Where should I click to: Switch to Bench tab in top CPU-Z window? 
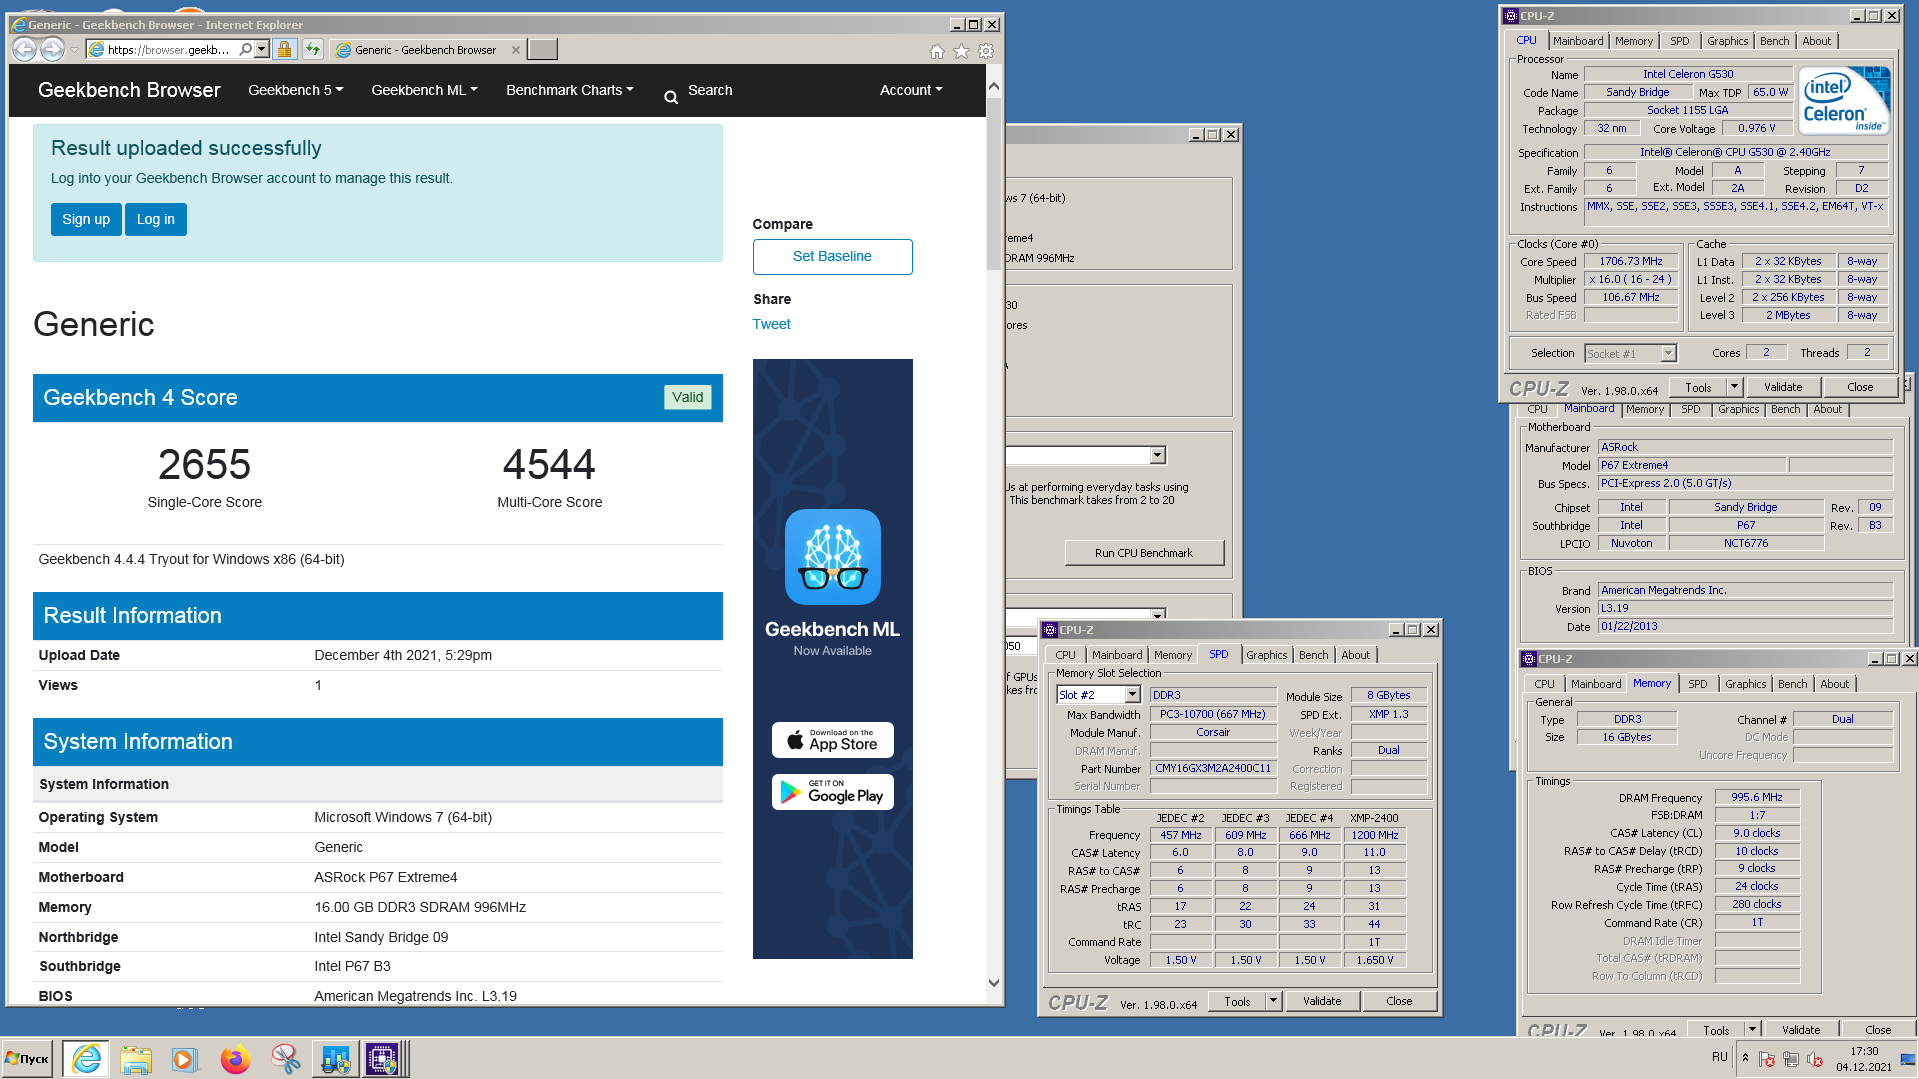click(x=1775, y=41)
